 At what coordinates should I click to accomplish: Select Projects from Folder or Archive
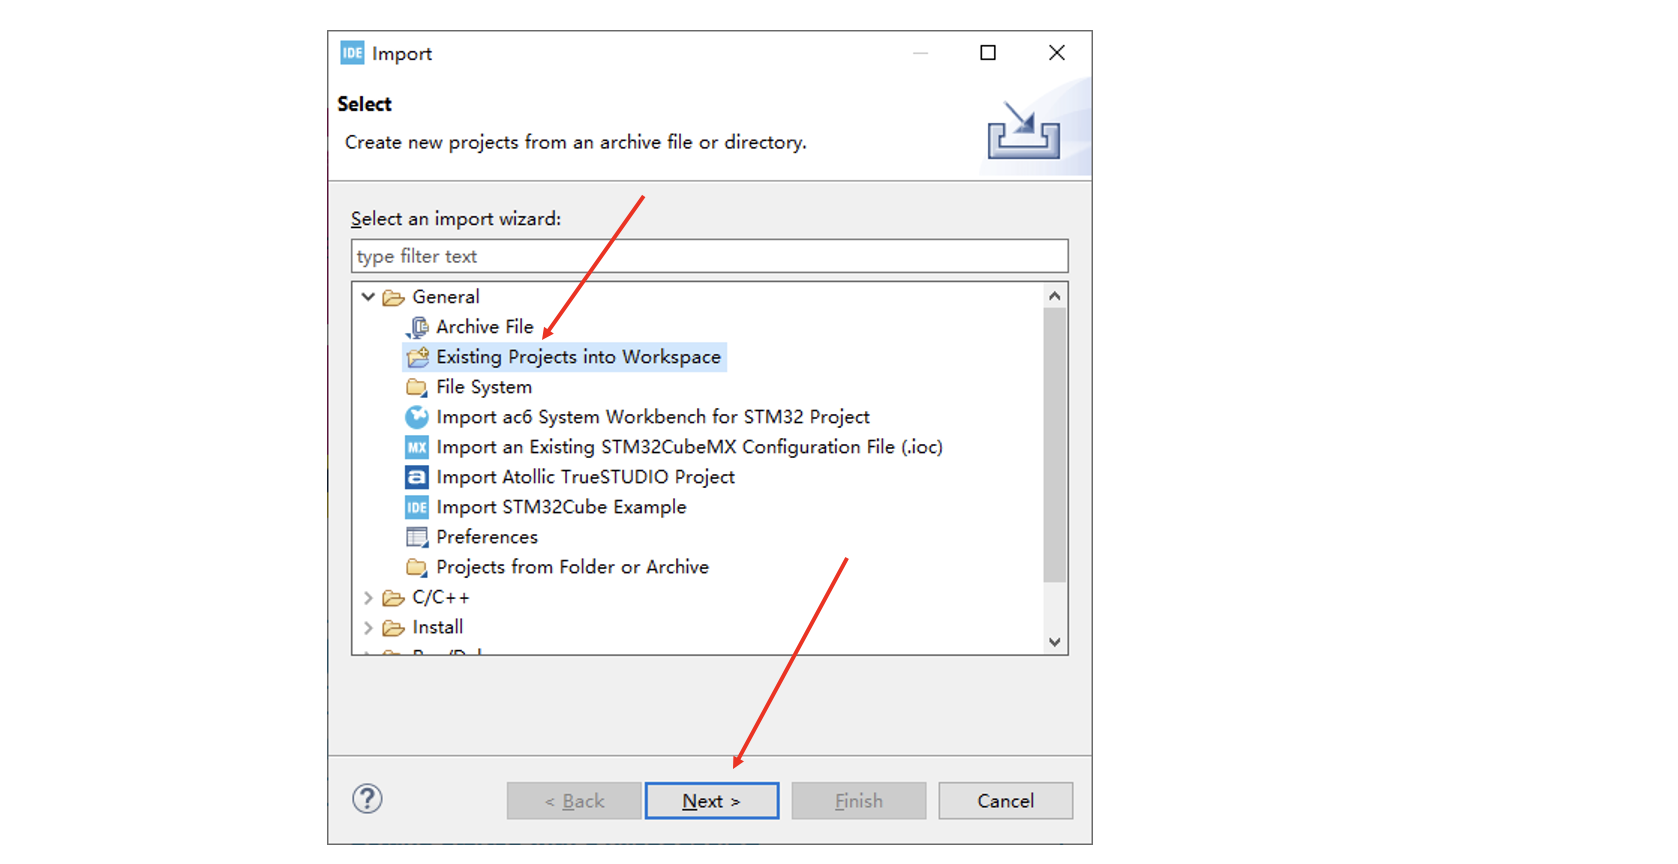(x=572, y=567)
